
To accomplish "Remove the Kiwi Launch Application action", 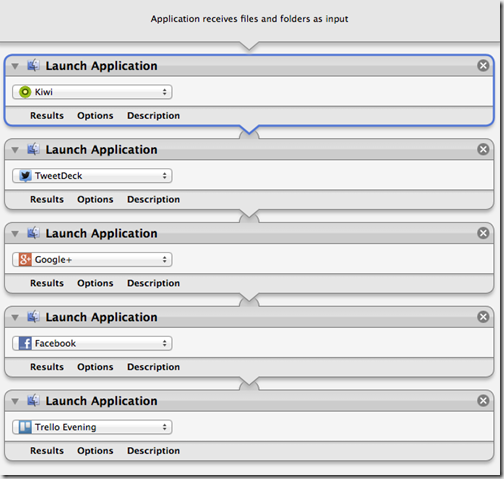I will coord(483,65).
